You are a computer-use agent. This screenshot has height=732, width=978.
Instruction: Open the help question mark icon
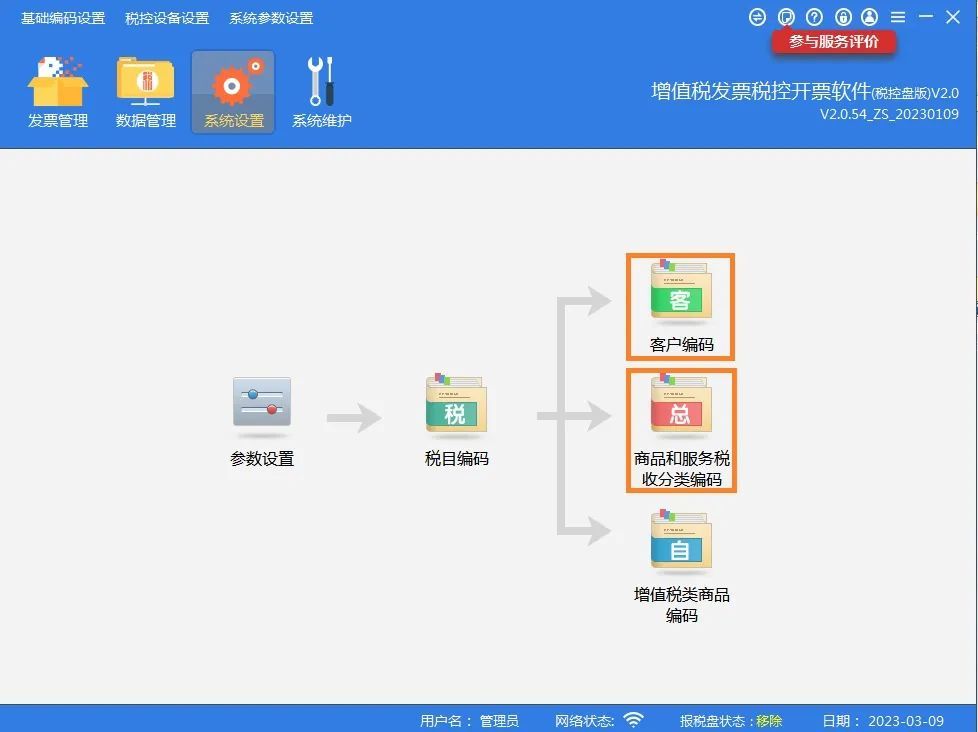[814, 17]
